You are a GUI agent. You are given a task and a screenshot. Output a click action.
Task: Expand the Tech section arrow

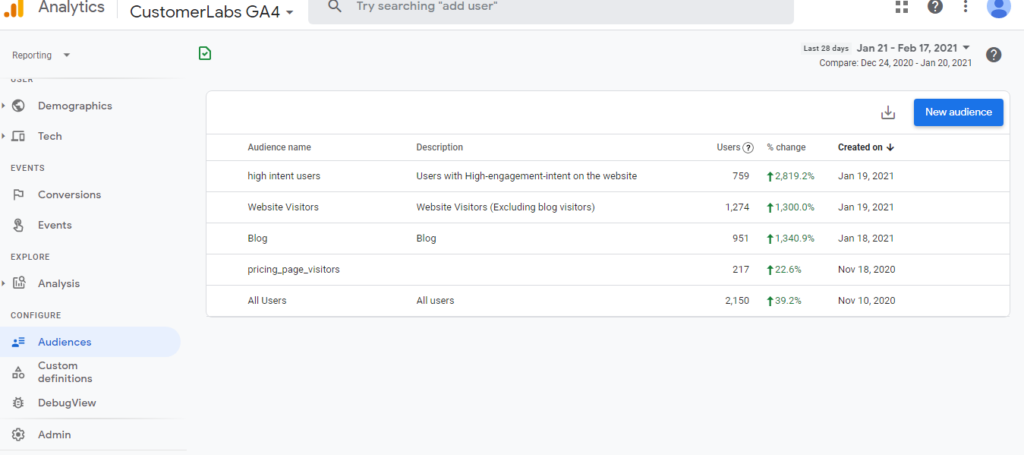coord(4,136)
